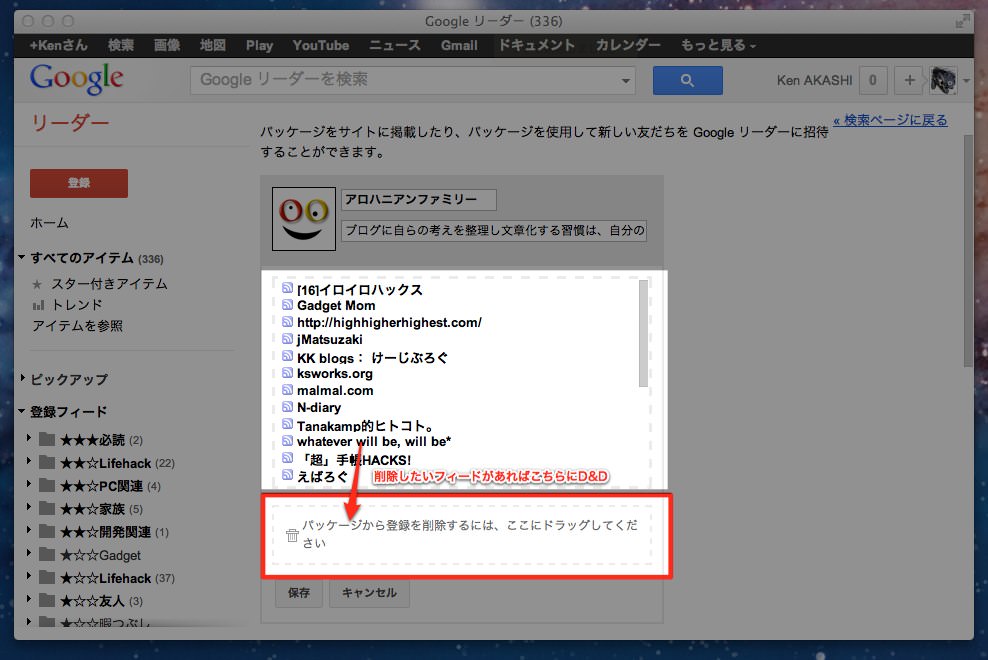Click the red 登録 subscribe button
Viewport: 988px width, 660px height.
click(79, 183)
